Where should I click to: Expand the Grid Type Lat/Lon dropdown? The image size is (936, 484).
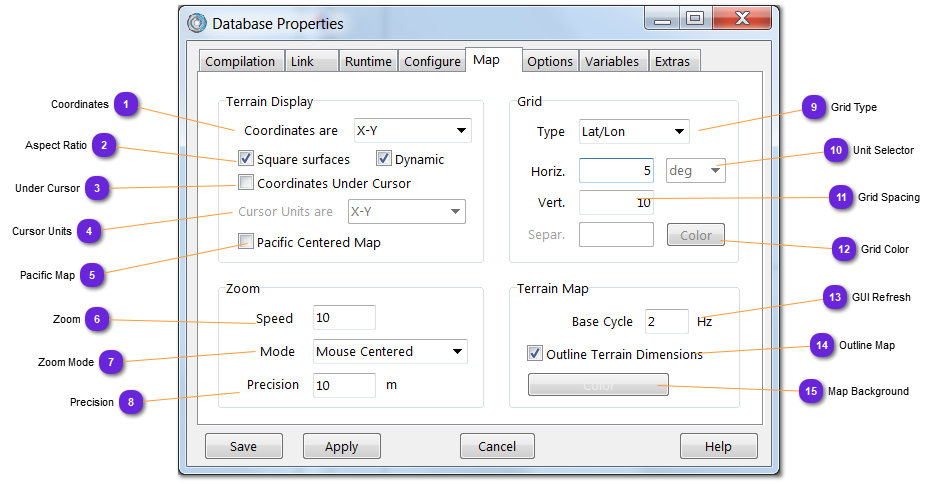point(634,131)
